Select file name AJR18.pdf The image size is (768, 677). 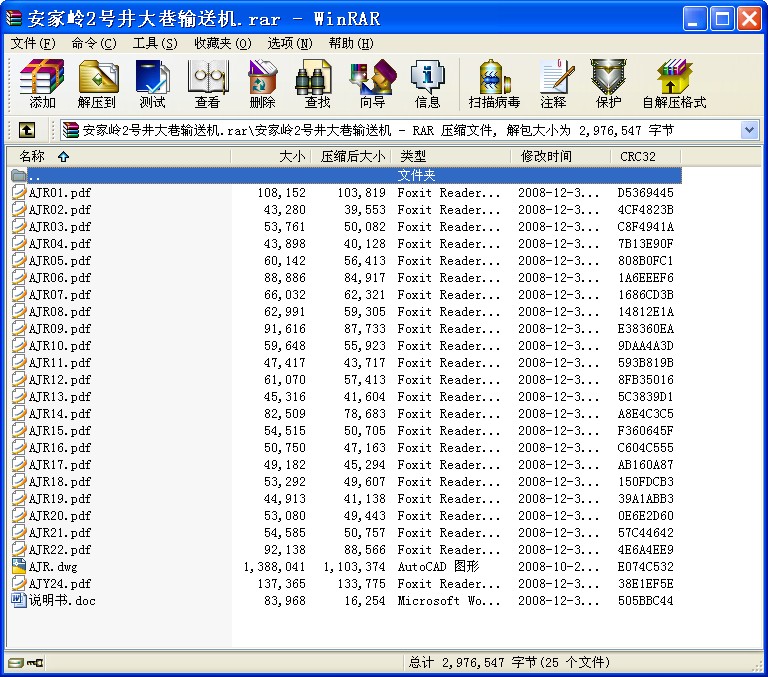[60, 482]
